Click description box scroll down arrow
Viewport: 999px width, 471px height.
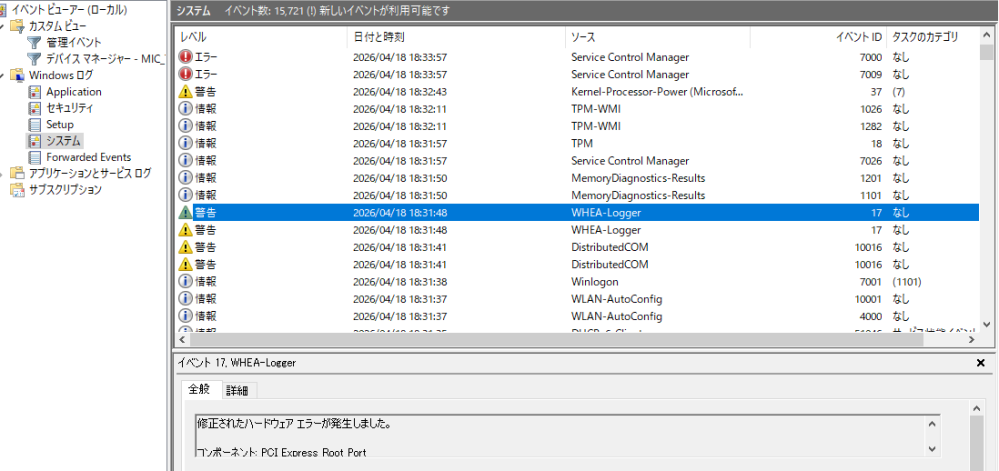click(x=932, y=449)
